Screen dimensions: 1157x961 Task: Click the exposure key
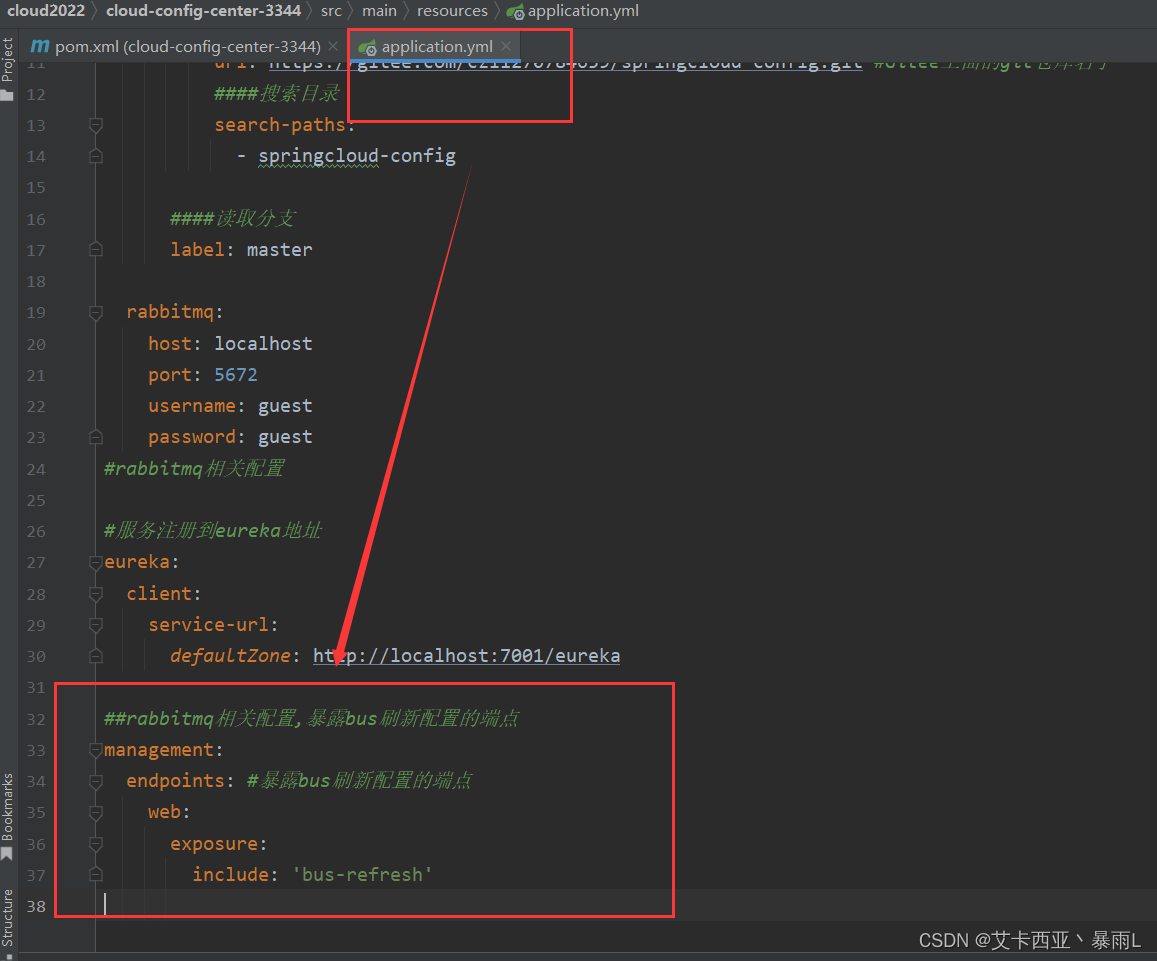point(214,844)
